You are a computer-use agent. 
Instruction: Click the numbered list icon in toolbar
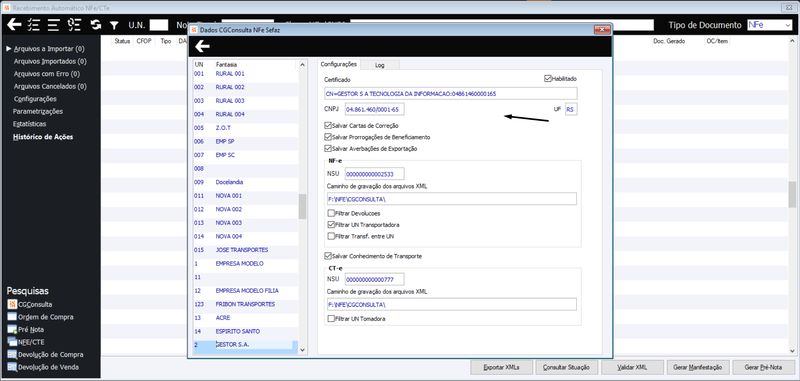click(x=74, y=24)
